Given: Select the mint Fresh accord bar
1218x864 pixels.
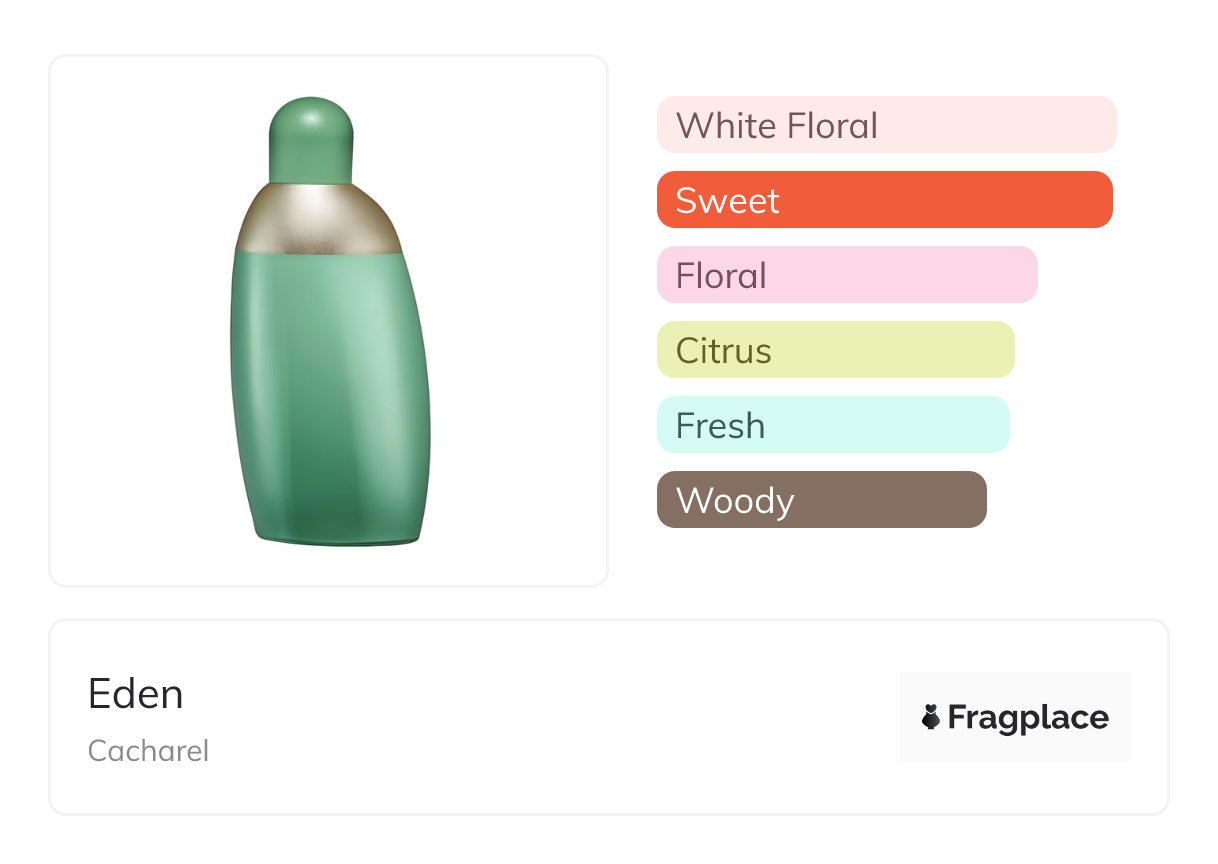Looking at the screenshot, I should click(833, 425).
